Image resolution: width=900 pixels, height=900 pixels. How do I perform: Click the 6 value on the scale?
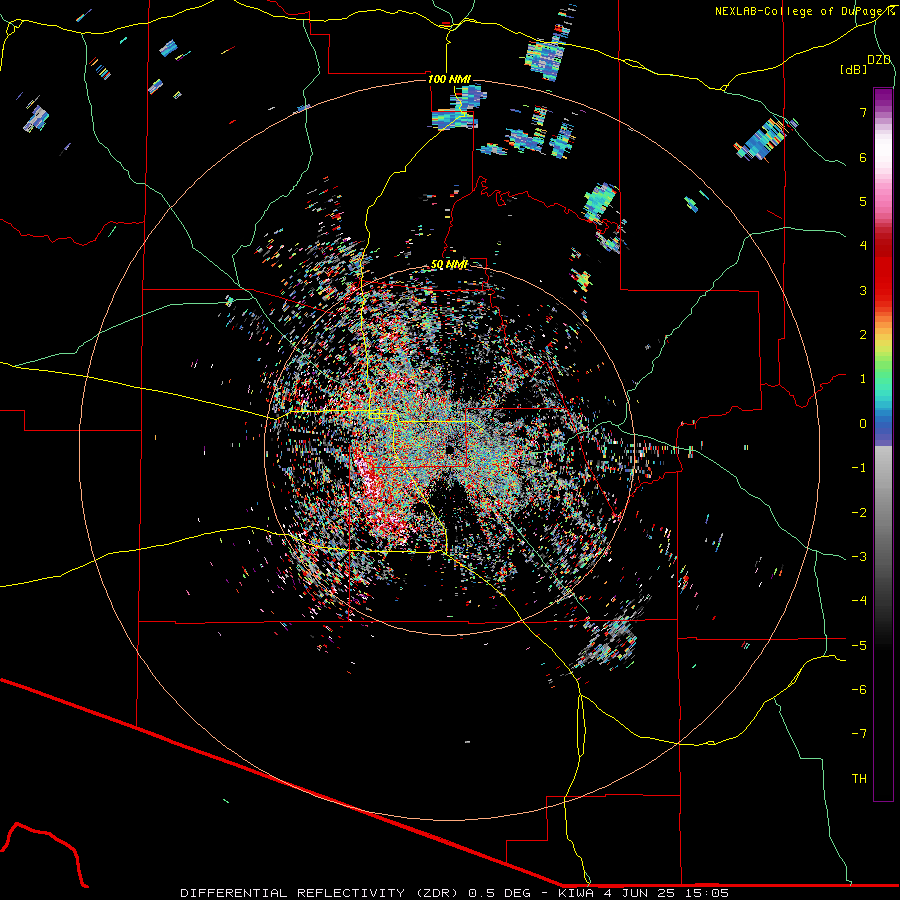click(863, 157)
